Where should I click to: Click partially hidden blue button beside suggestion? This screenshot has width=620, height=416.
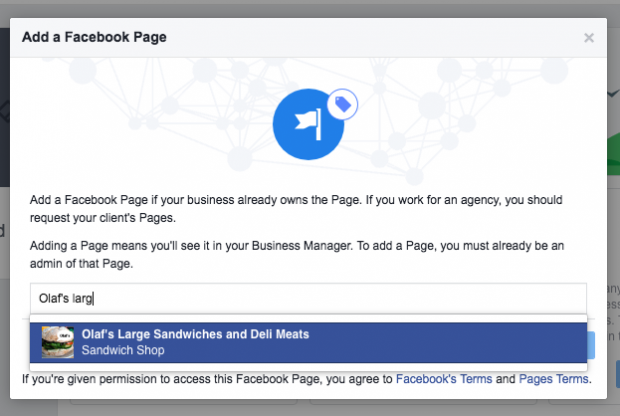(591, 345)
